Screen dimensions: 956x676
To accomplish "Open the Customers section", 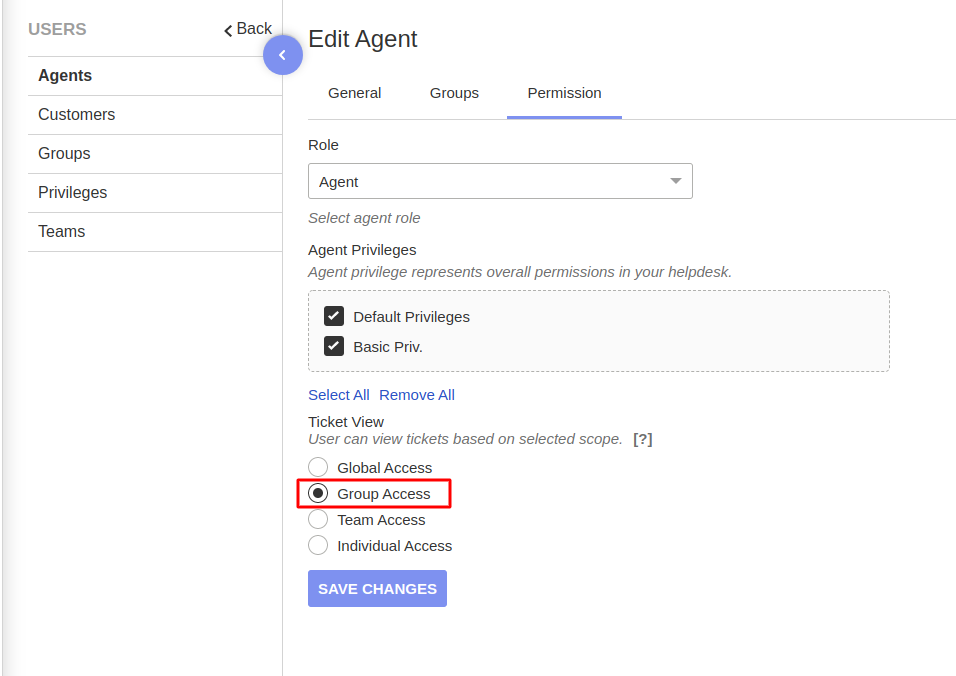I will pos(76,114).
